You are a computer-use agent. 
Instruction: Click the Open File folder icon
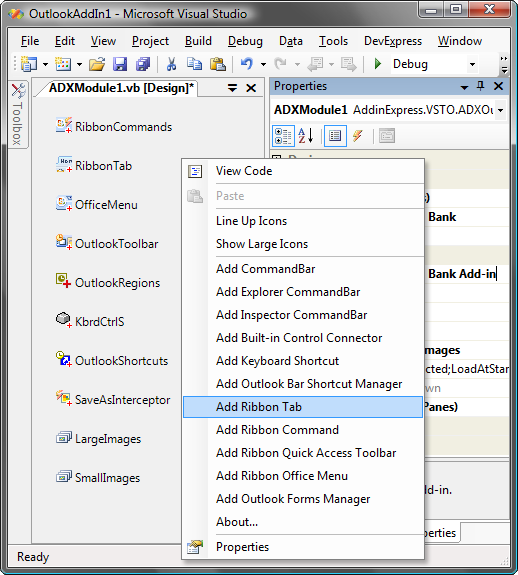point(97,64)
